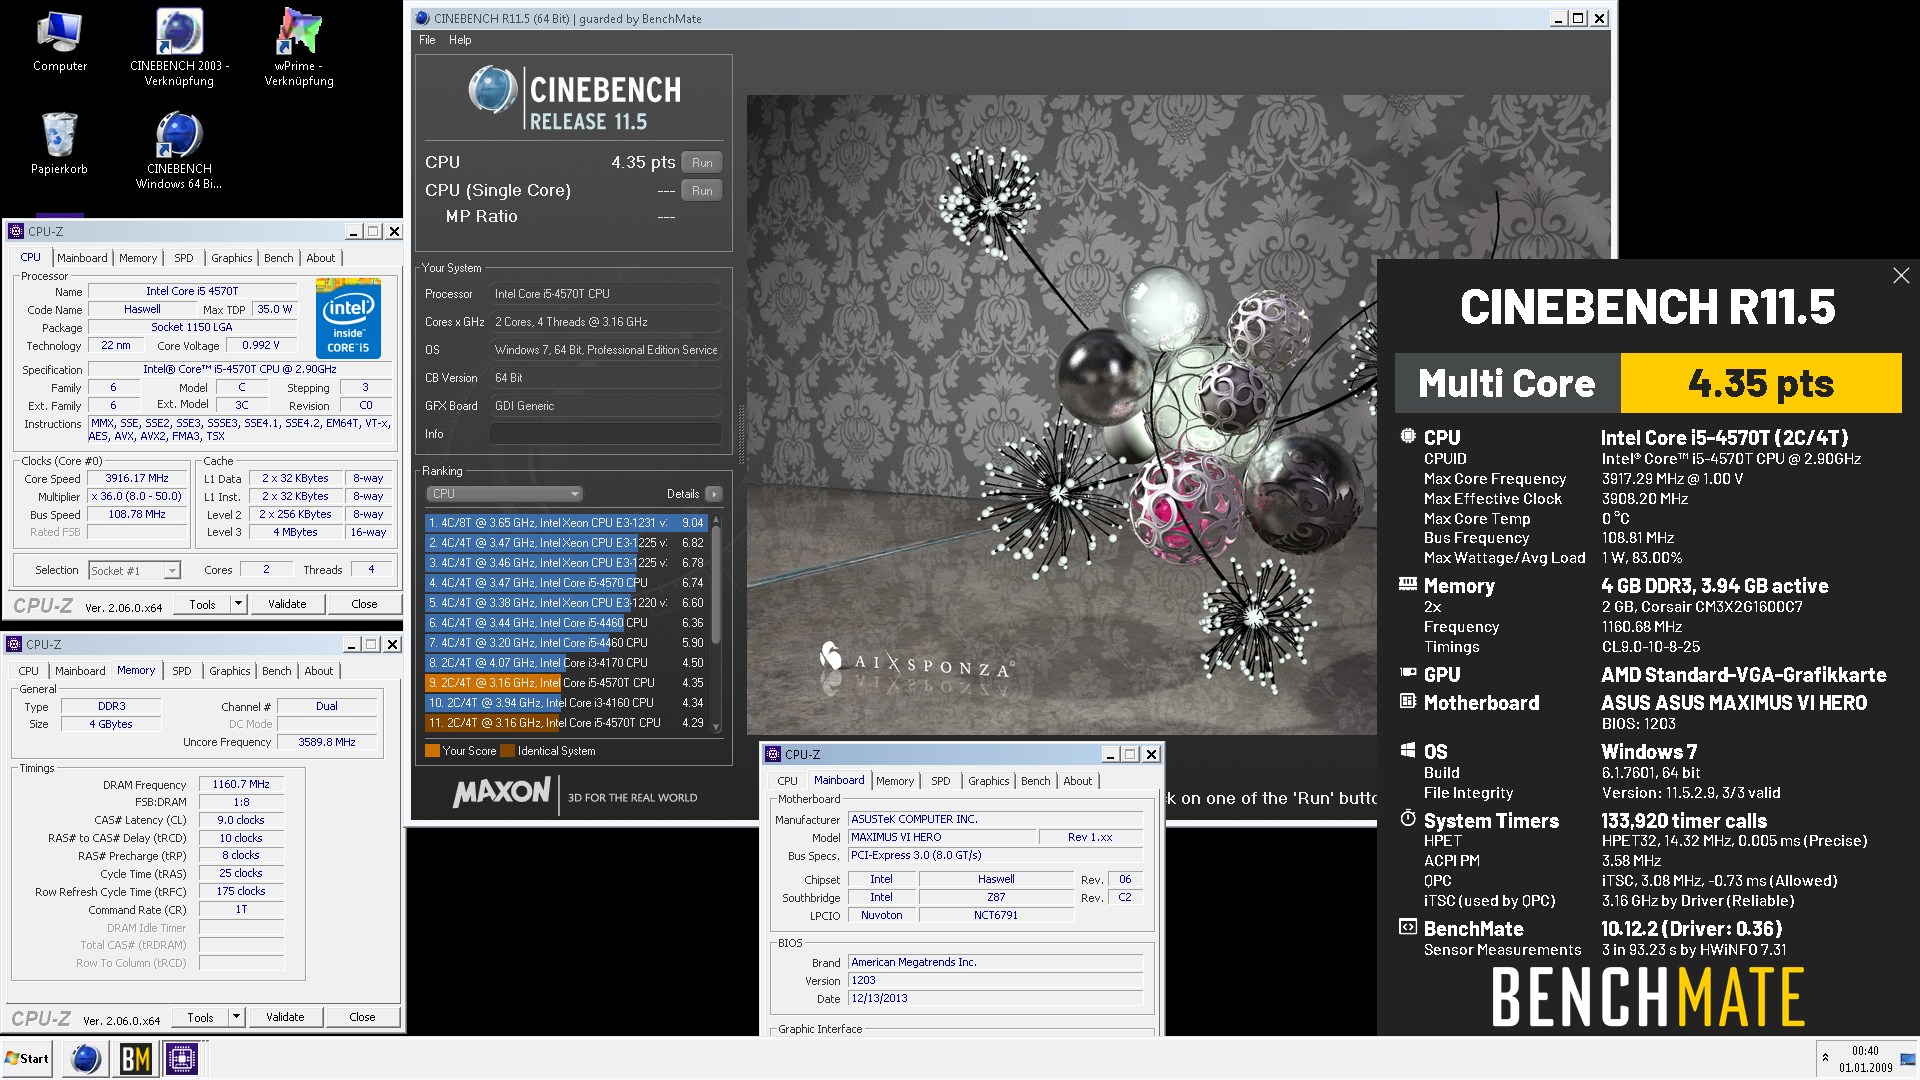Switch to SPD tab in top CPU-Z window

coord(184,258)
